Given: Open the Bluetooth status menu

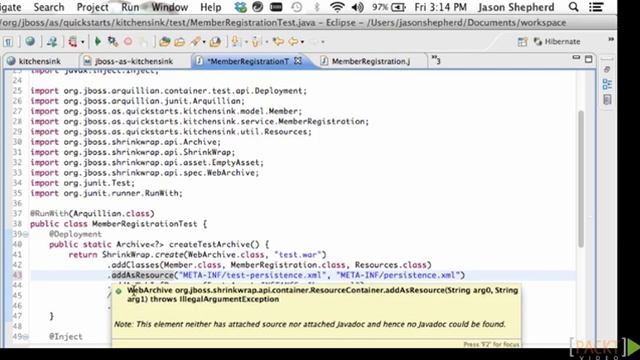Looking at the screenshot, I should click(317, 7).
